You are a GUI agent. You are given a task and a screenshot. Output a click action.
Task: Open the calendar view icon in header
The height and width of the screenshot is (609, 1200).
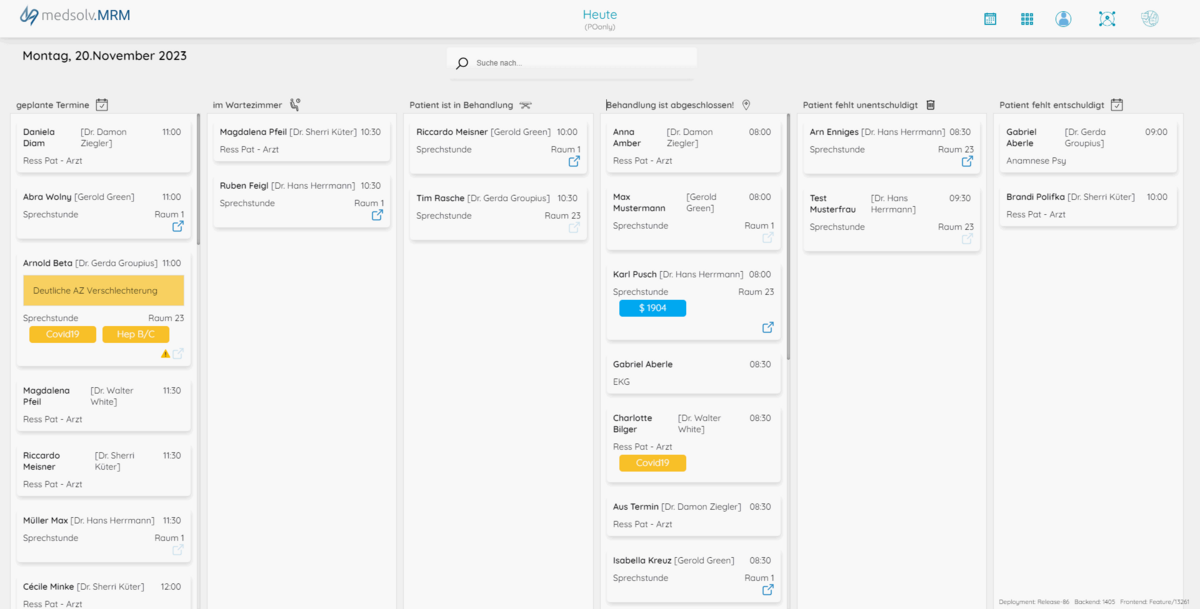coord(990,19)
